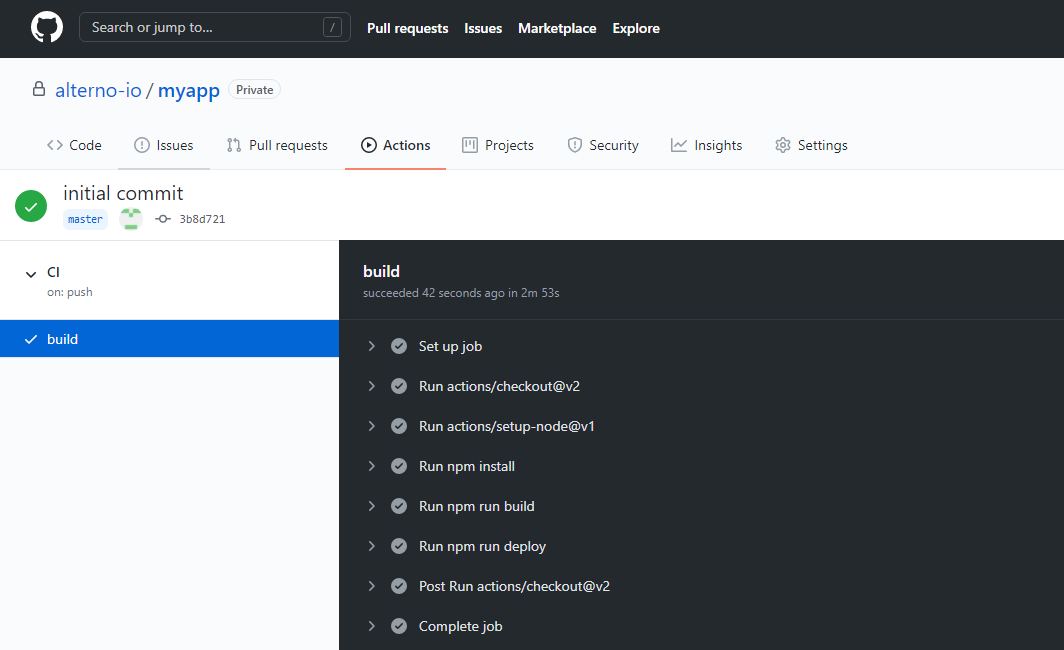Click the Private badge
Image resolution: width=1064 pixels, height=650 pixels.
click(254, 90)
